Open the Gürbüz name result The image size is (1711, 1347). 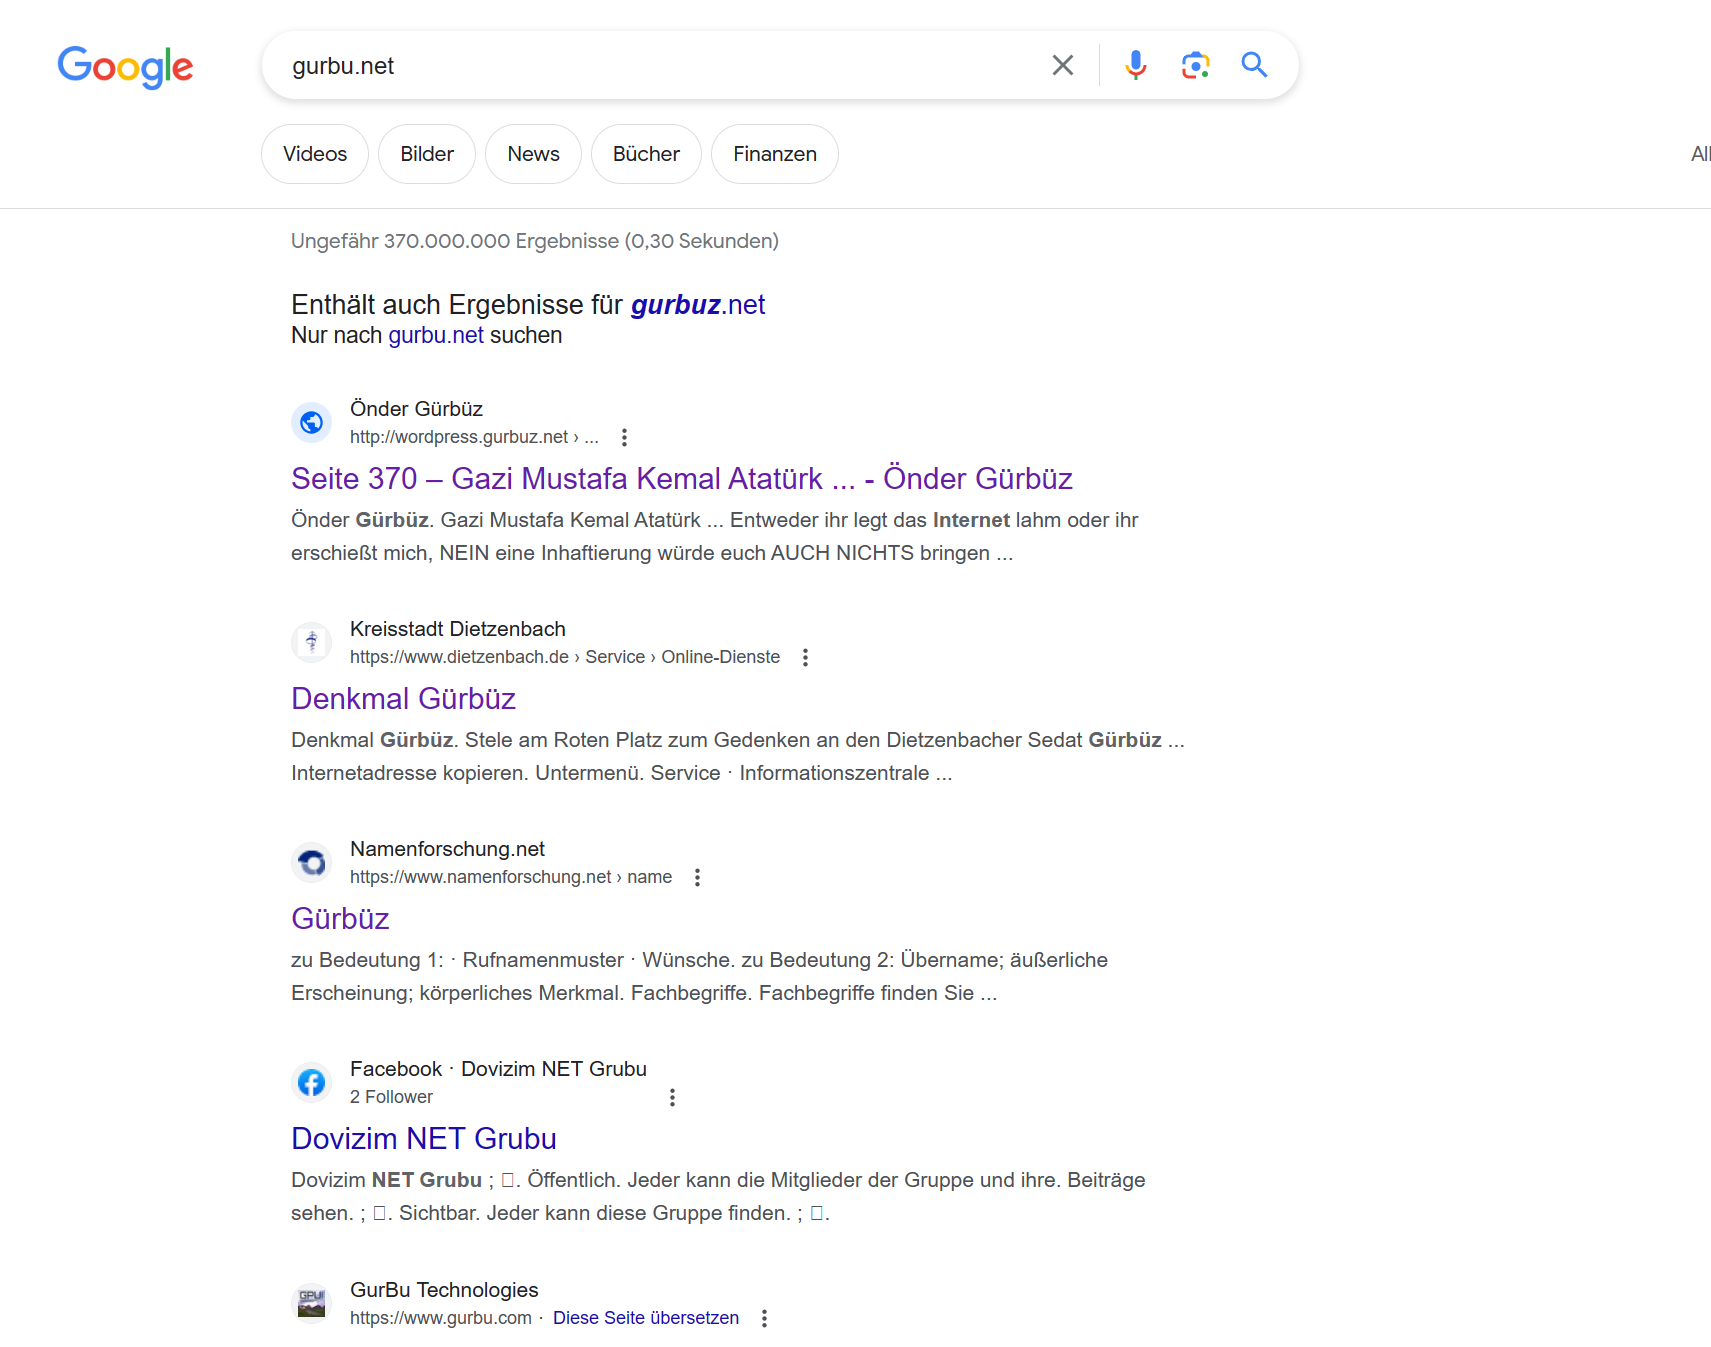340,918
